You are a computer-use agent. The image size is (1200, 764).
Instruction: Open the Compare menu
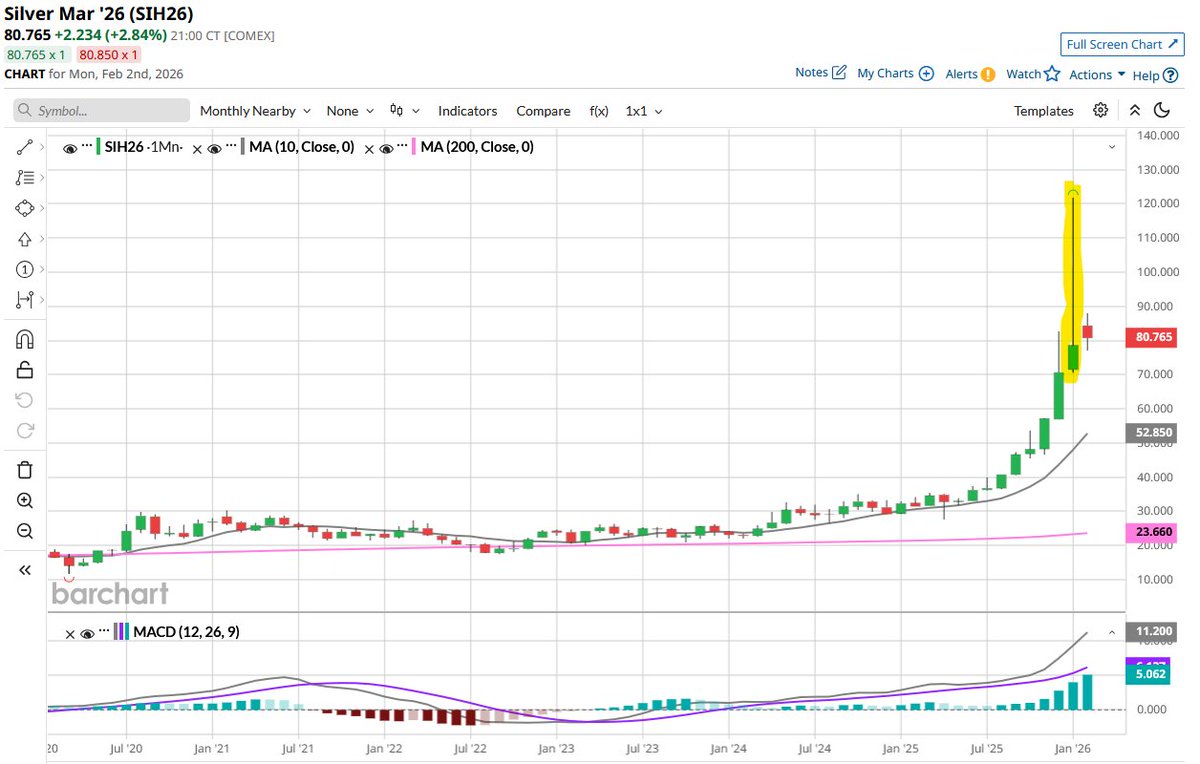click(x=543, y=111)
